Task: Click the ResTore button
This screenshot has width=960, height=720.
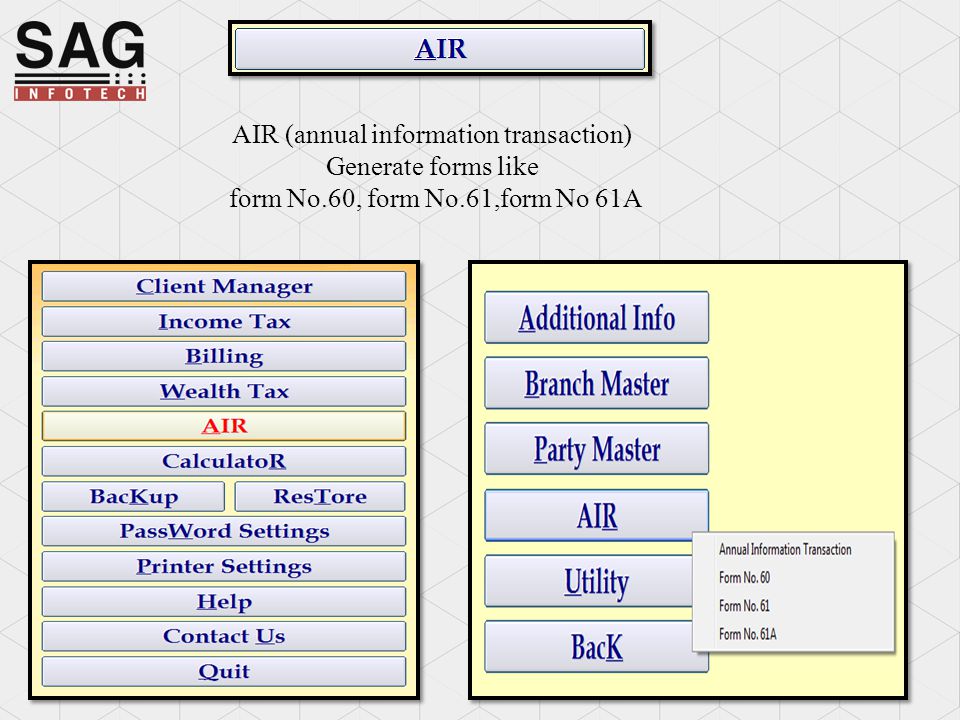Action: point(320,497)
